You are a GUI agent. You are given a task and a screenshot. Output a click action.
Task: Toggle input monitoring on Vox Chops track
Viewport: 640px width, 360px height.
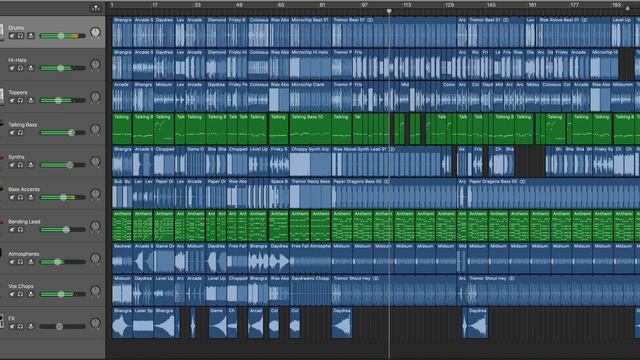pyautogui.click(x=31, y=294)
